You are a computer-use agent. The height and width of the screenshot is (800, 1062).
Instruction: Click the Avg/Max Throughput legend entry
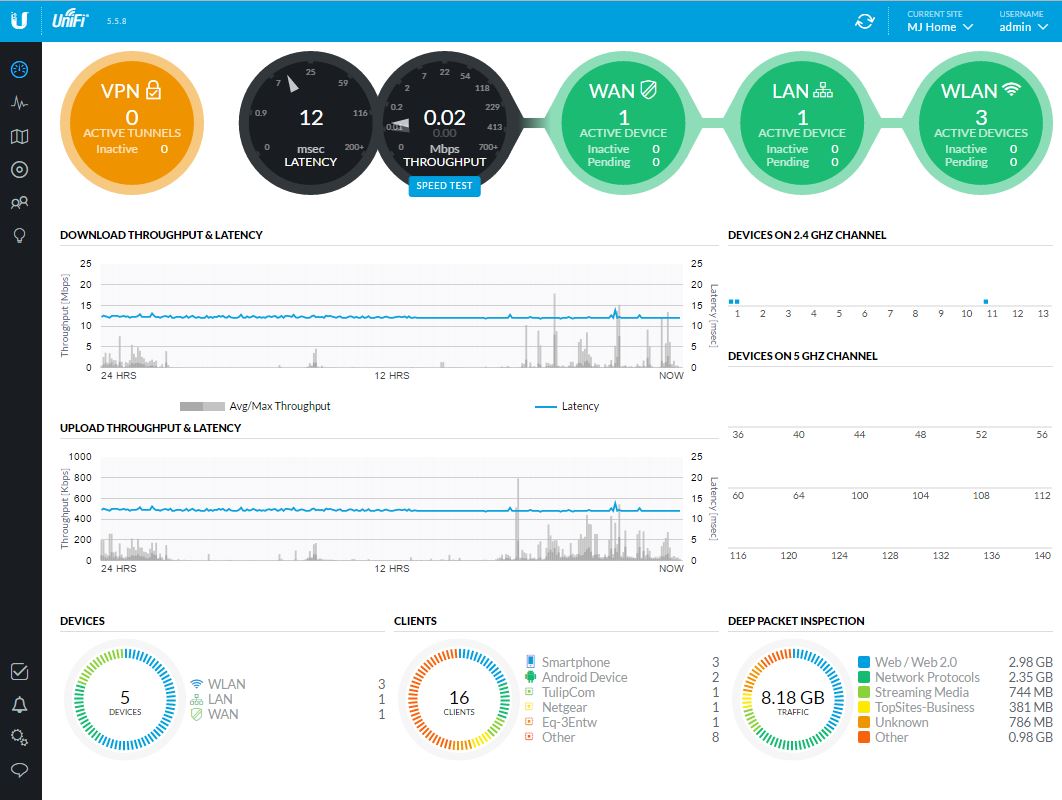click(255, 406)
